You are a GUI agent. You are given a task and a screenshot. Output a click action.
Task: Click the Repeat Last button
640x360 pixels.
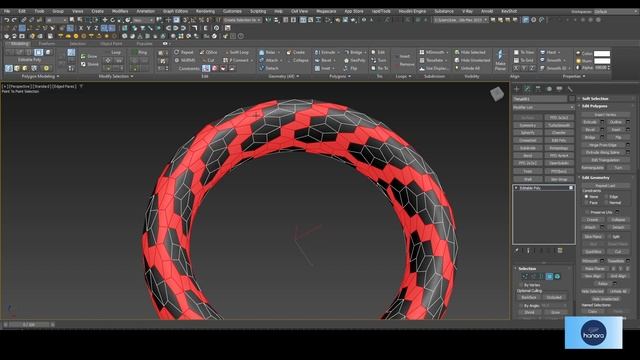click(605, 186)
